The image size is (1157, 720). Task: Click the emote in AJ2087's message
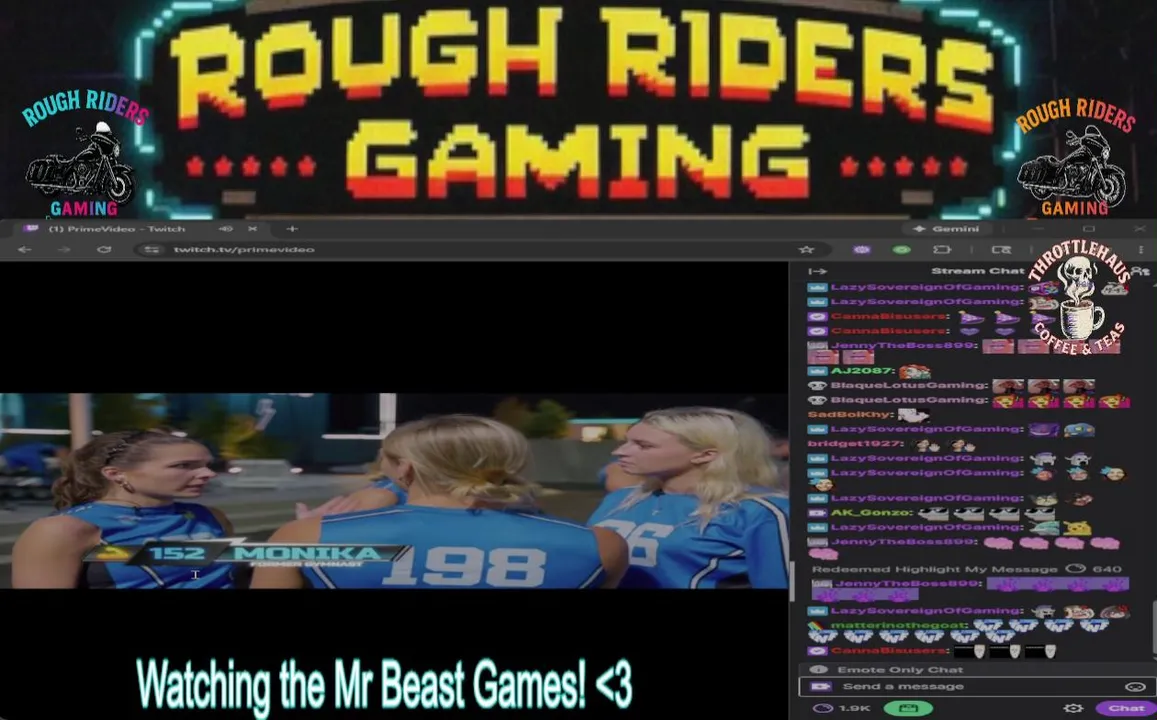pos(915,371)
